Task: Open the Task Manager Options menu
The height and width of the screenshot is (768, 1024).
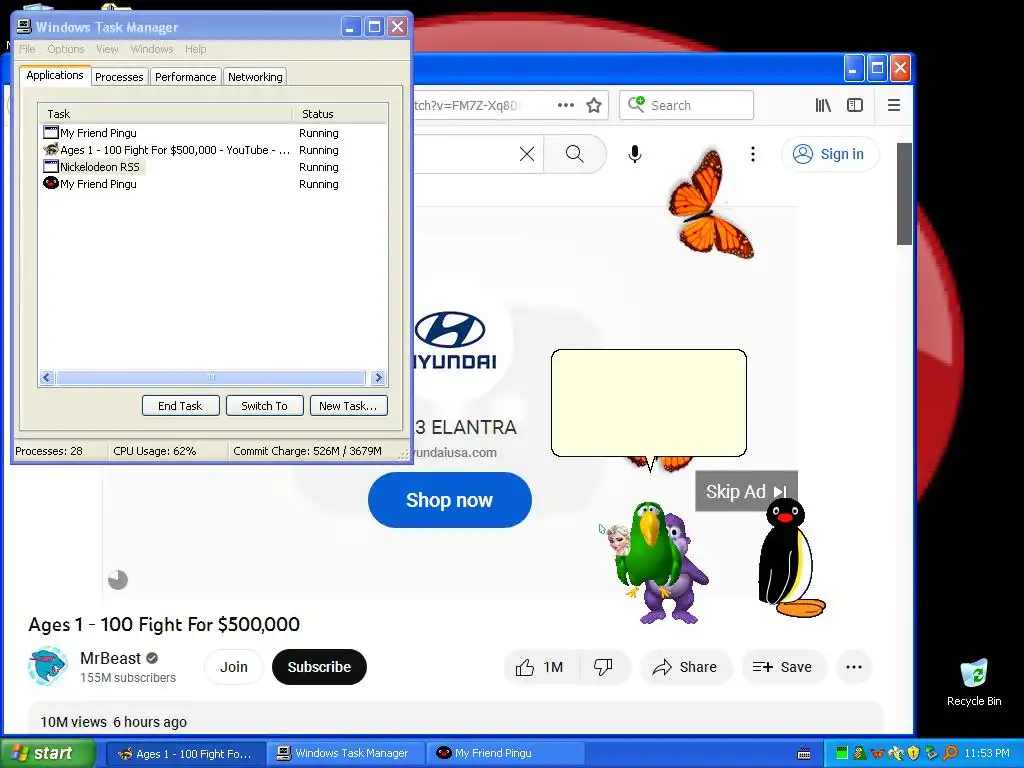Action: point(66,49)
